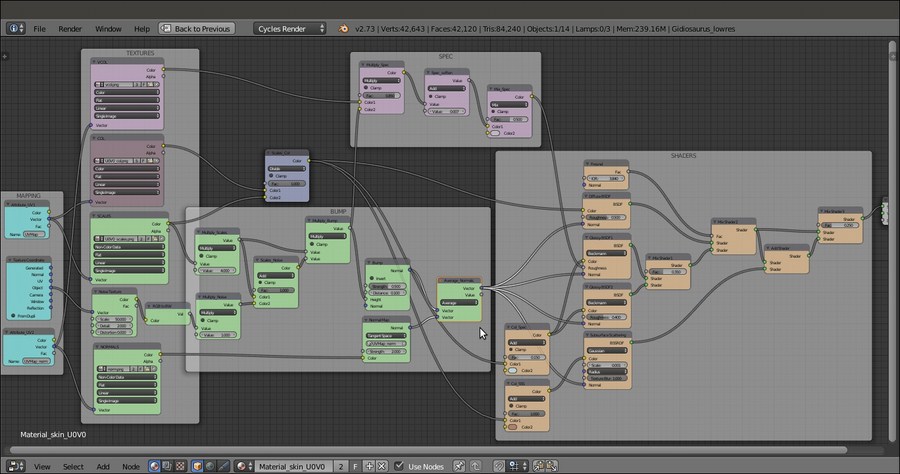The height and width of the screenshot is (474, 900).
Task: Open the Average dropdown on Average_Normals node
Action: 459,302
